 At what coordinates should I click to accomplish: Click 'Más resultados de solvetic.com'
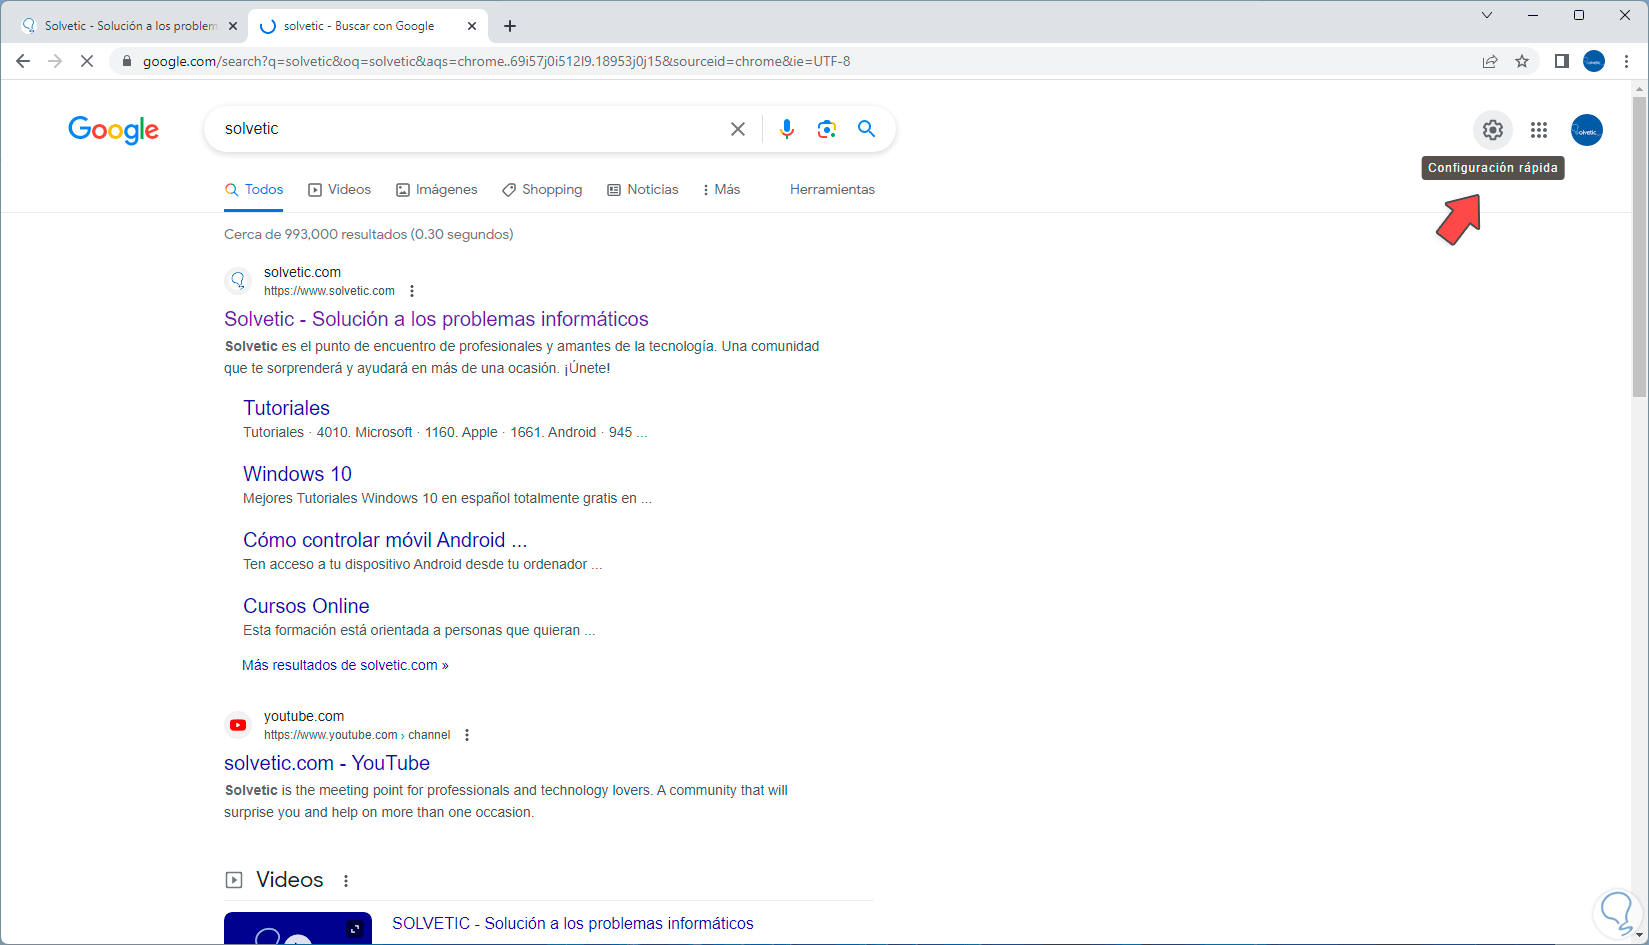(x=345, y=665)
